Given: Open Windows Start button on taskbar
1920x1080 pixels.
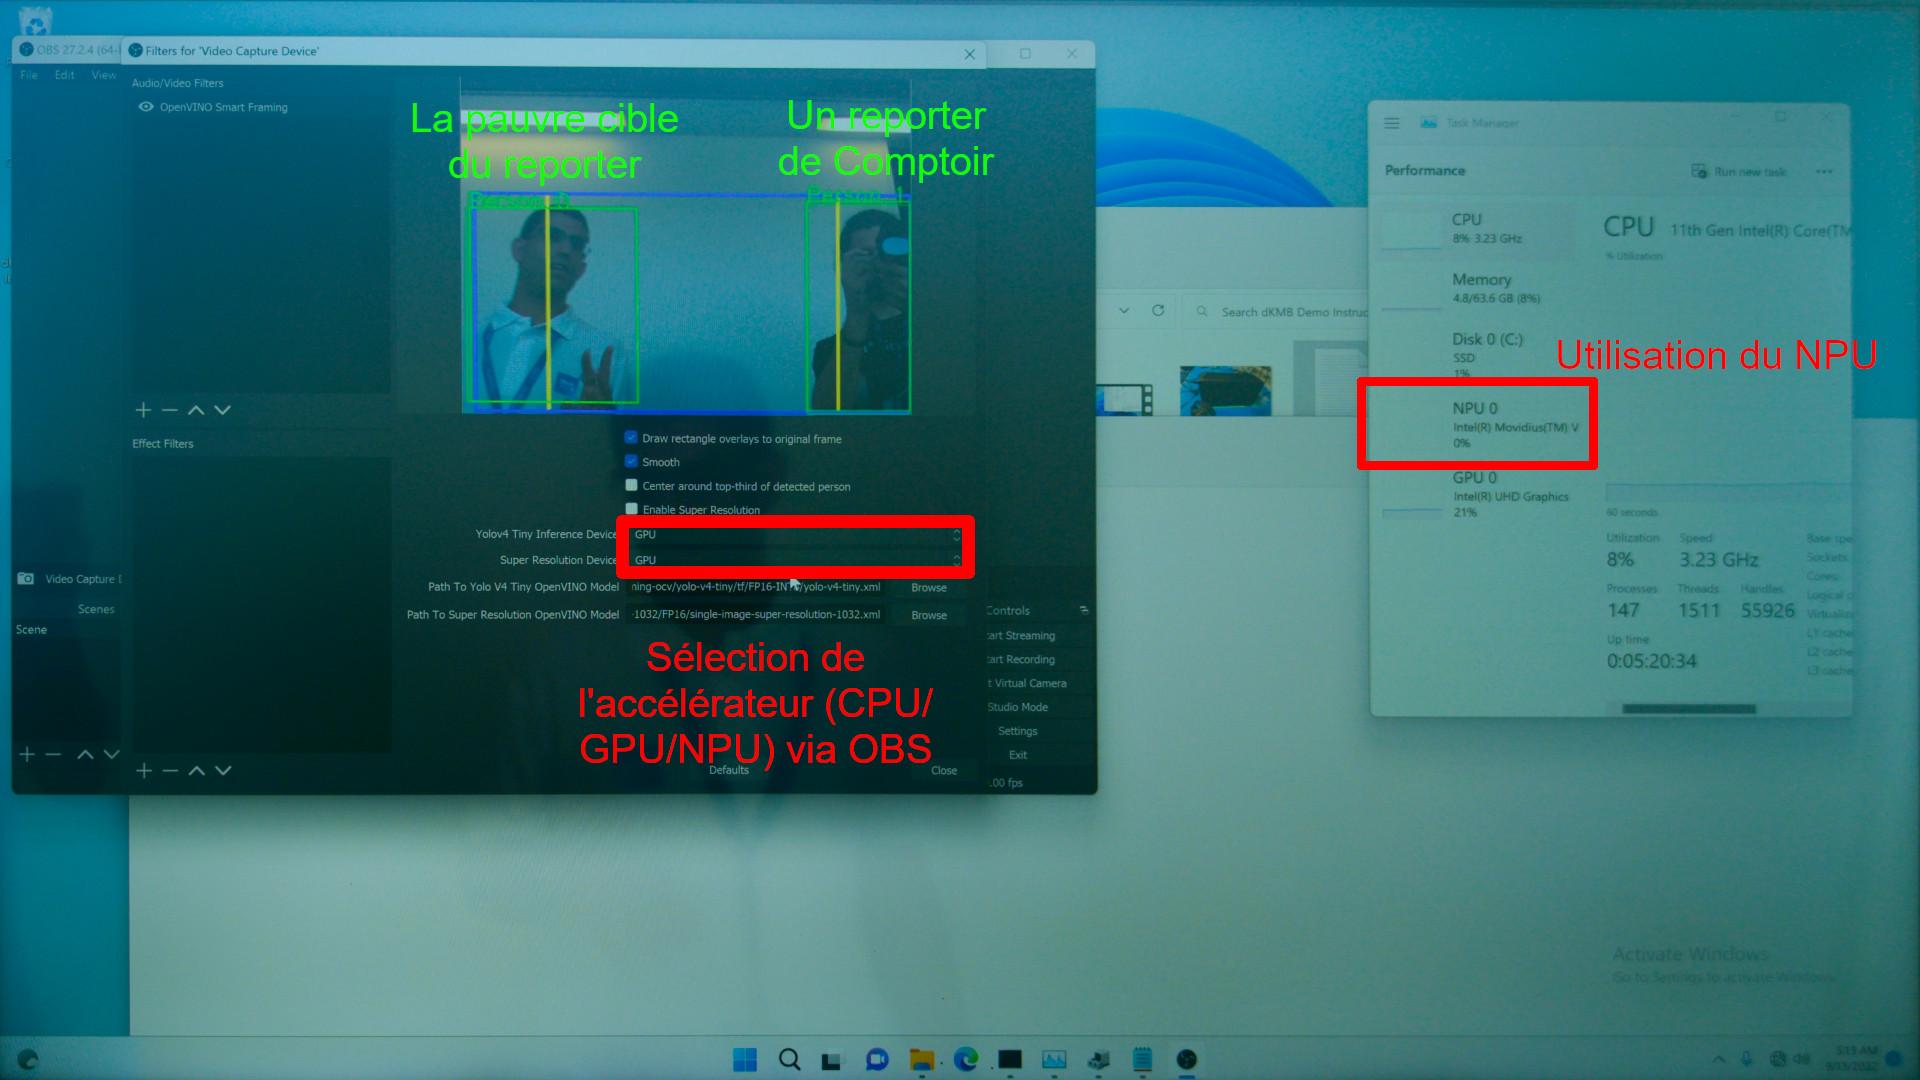Looking at the screenshot, I should [x=745, y=1059].
